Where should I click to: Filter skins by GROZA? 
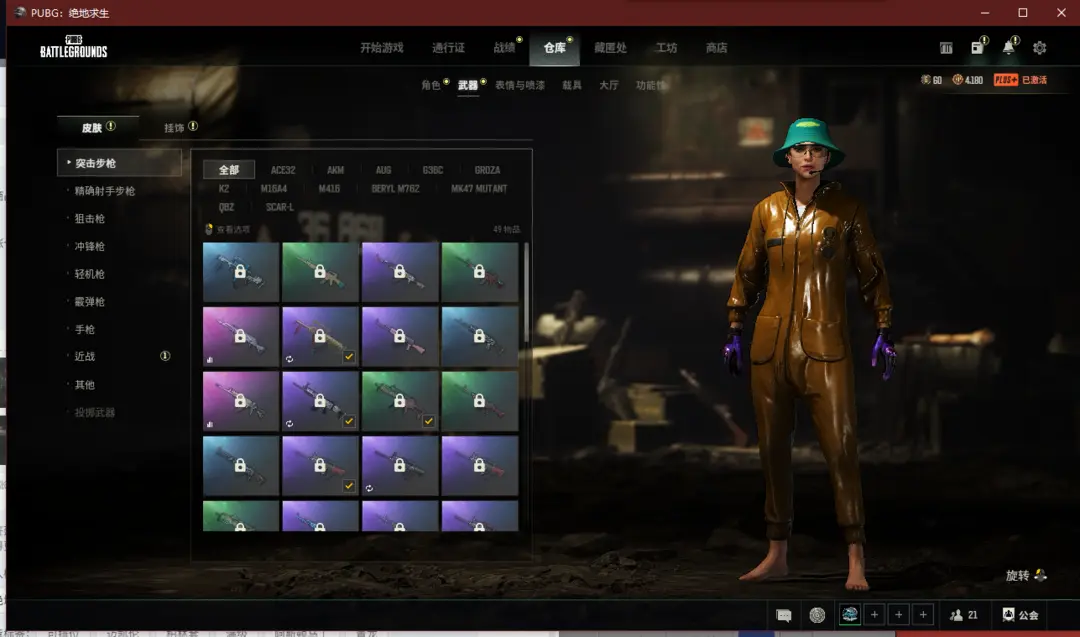click(x=488, y=169)
